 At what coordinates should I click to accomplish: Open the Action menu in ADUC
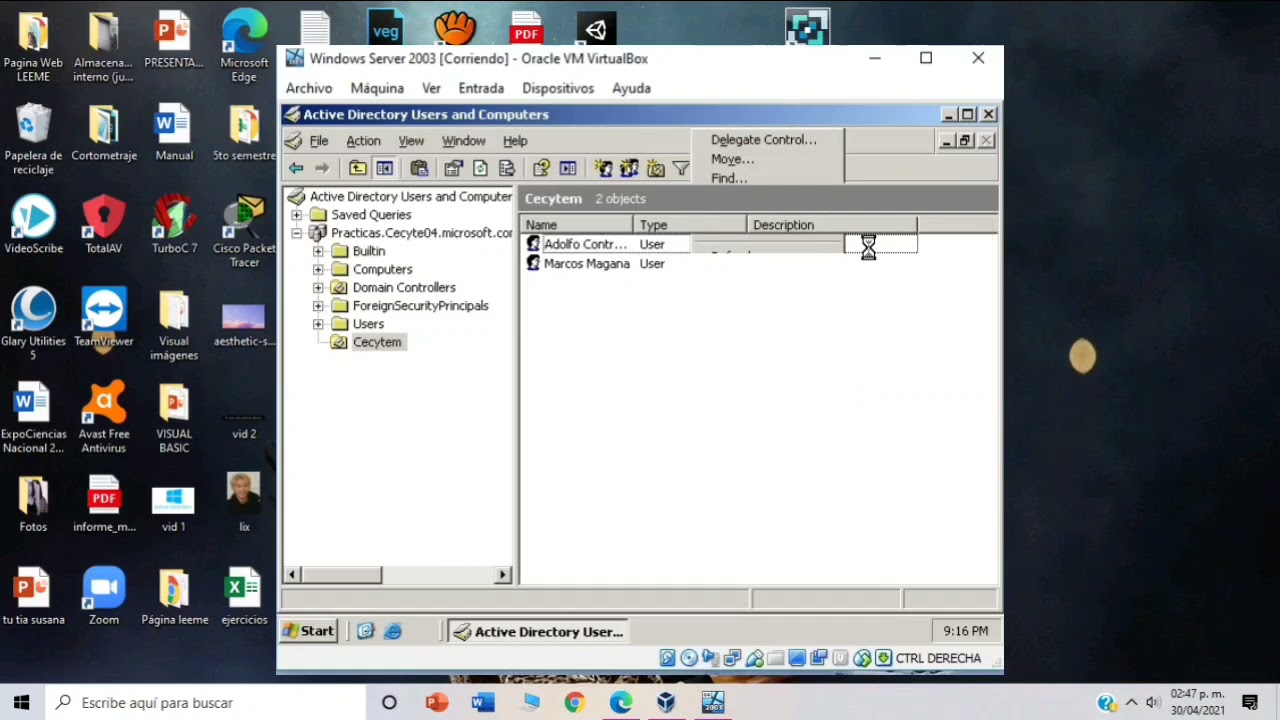(363, 141)
